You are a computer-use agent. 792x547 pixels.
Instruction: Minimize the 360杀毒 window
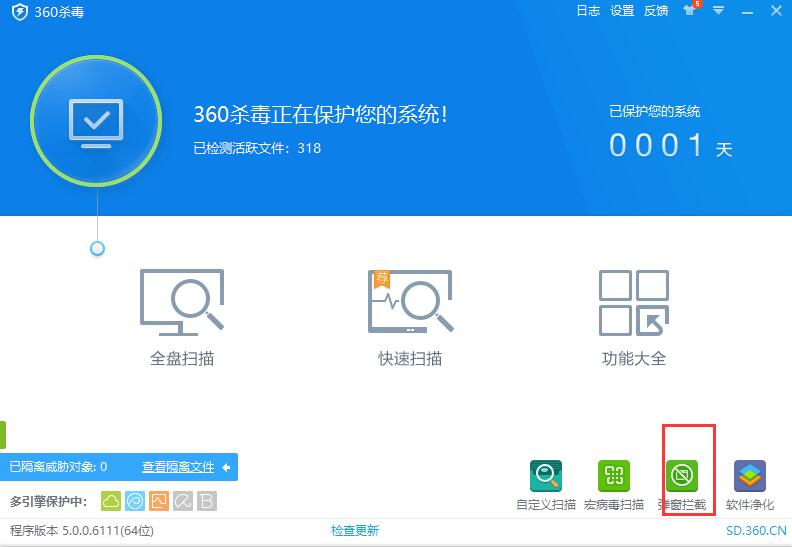point(747,11)
